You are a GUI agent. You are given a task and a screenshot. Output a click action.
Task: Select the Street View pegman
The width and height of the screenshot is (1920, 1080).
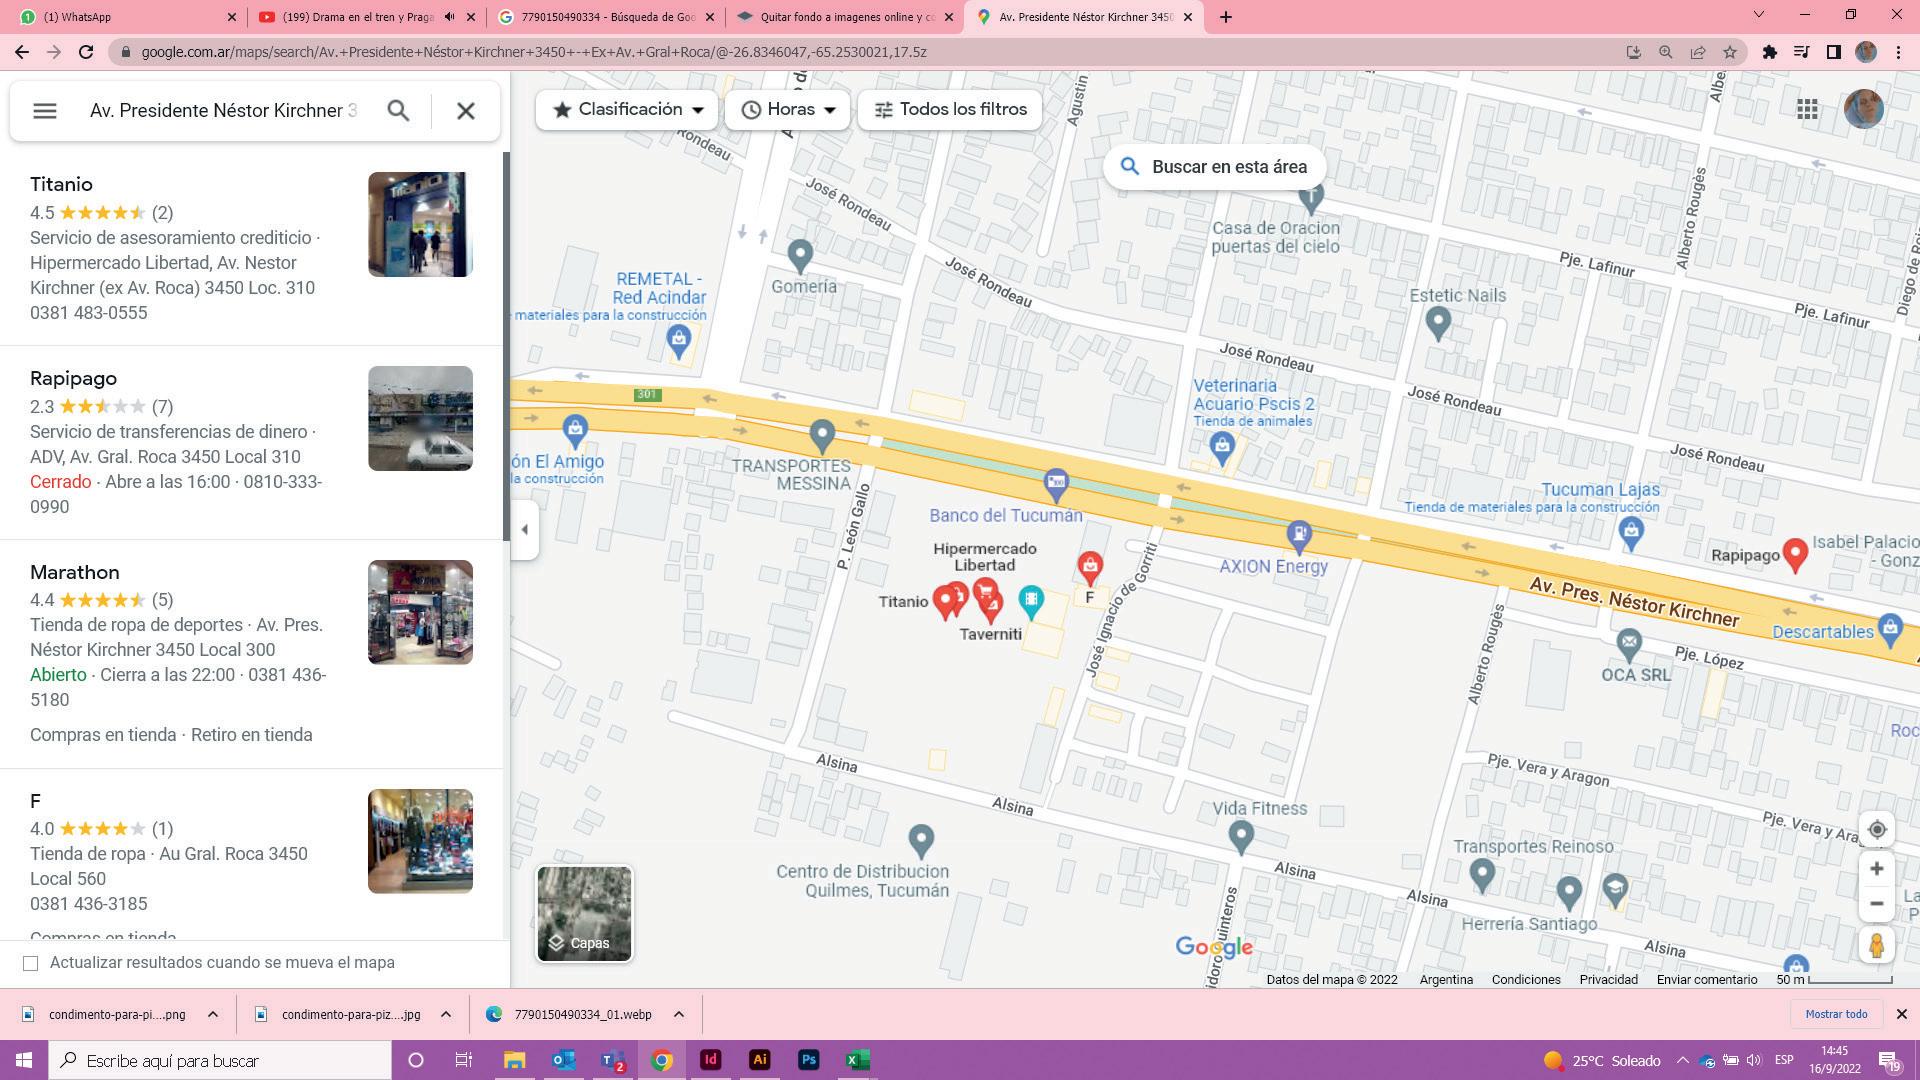click(1877, 945)
